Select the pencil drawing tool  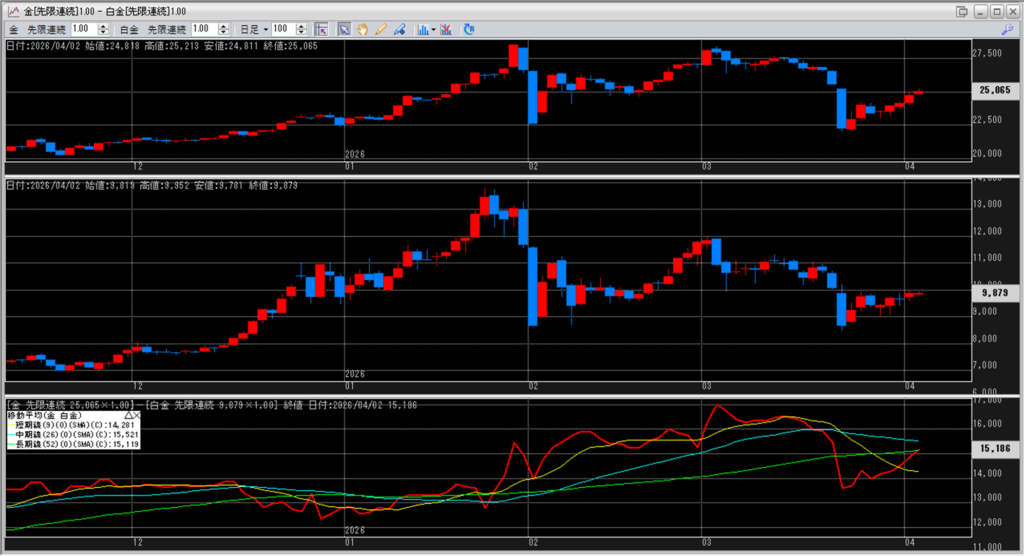381,29
